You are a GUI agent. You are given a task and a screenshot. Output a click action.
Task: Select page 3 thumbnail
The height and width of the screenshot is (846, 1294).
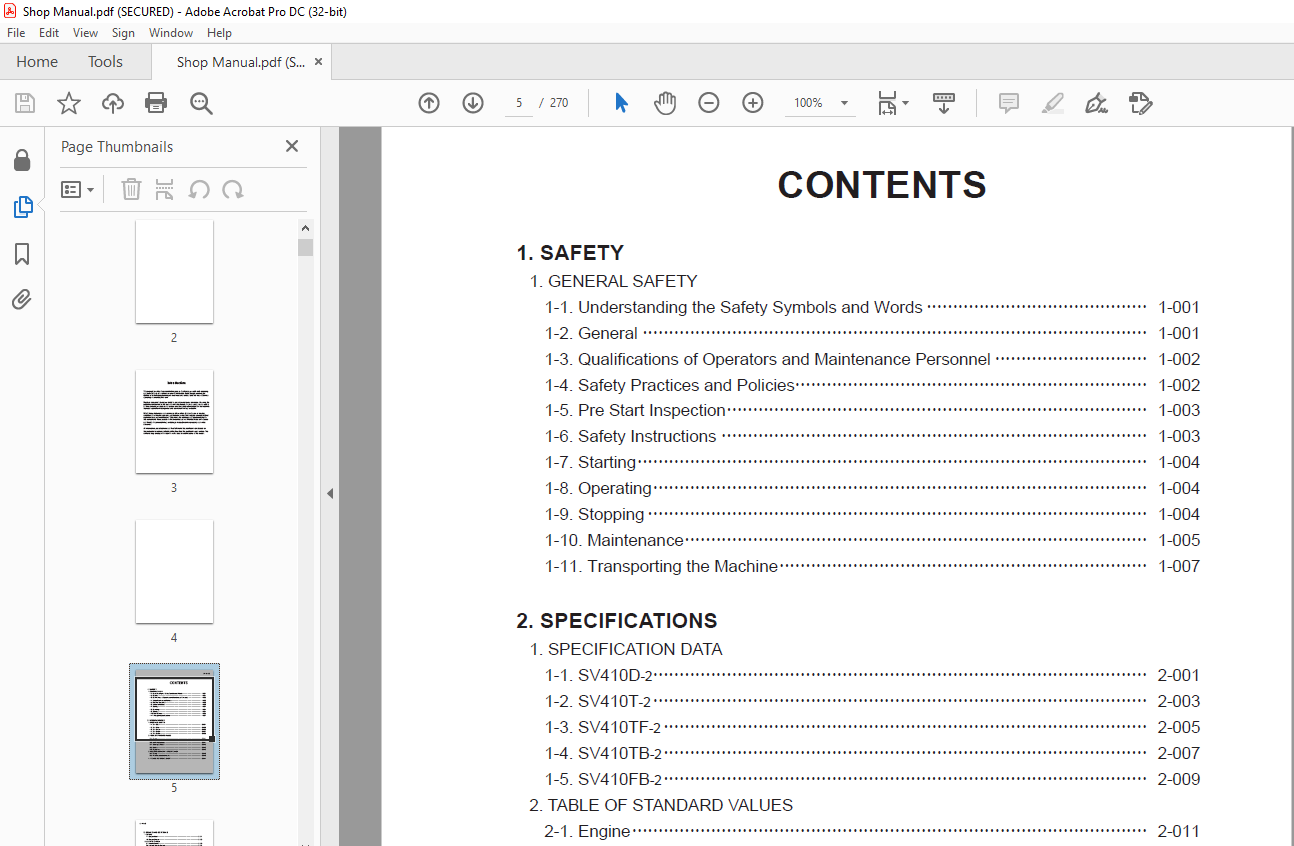click(174, 421)
